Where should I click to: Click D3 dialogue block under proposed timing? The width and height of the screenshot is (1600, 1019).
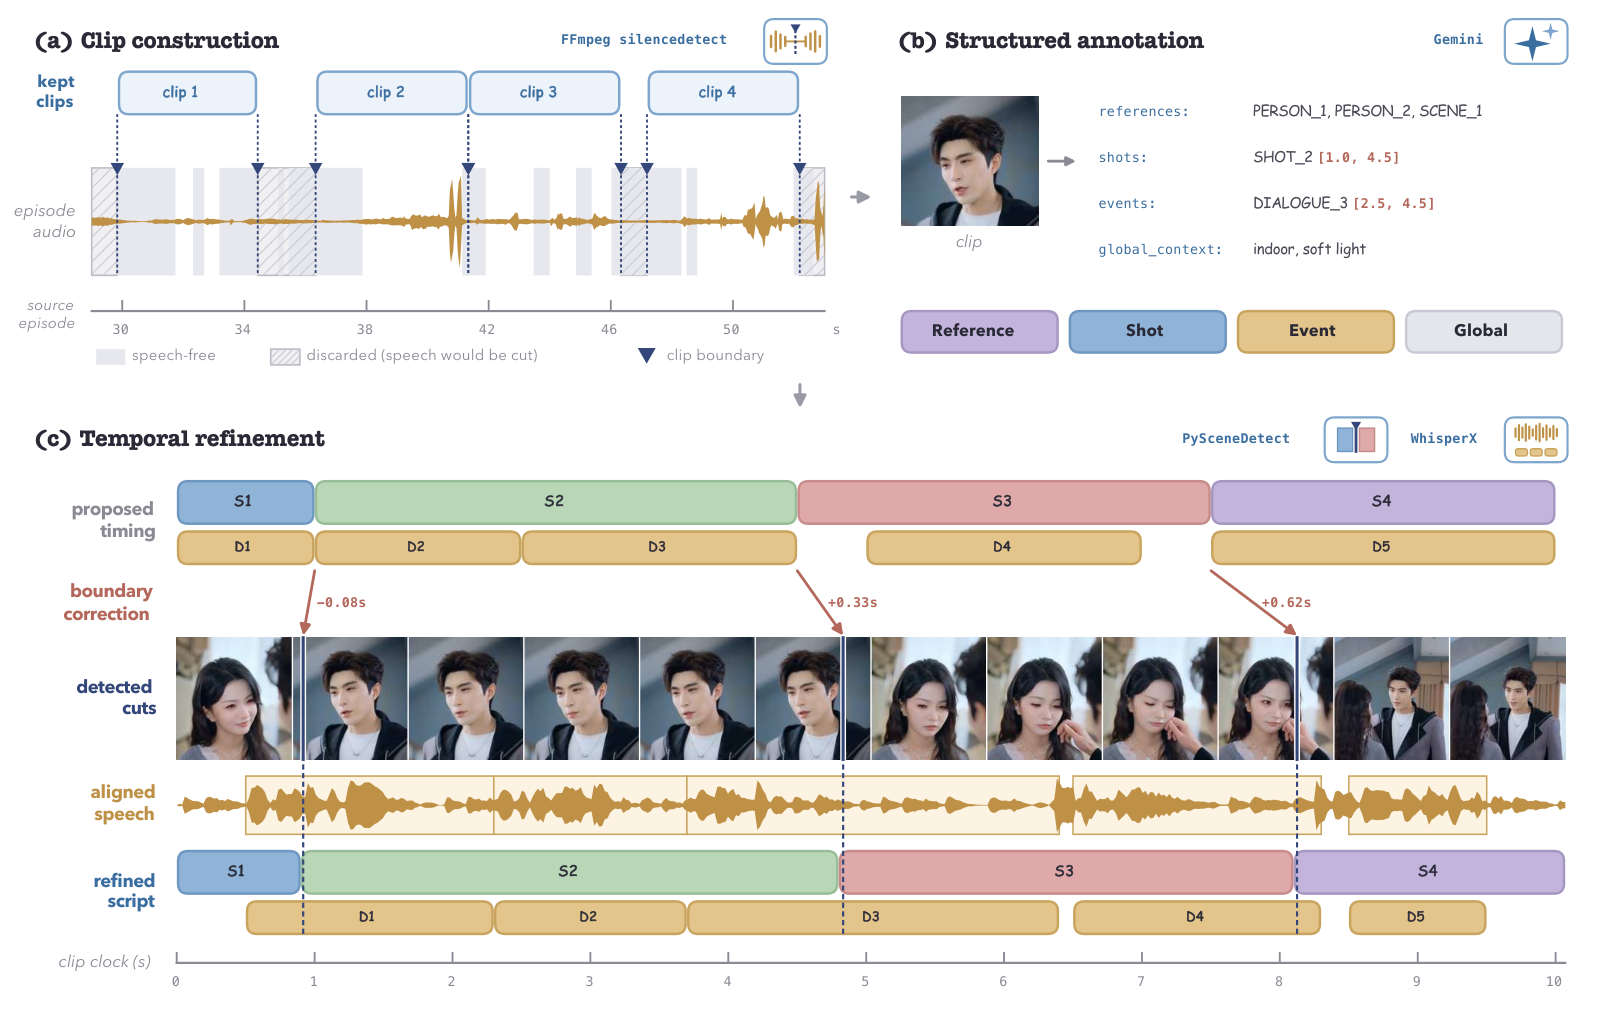(659, 548)
